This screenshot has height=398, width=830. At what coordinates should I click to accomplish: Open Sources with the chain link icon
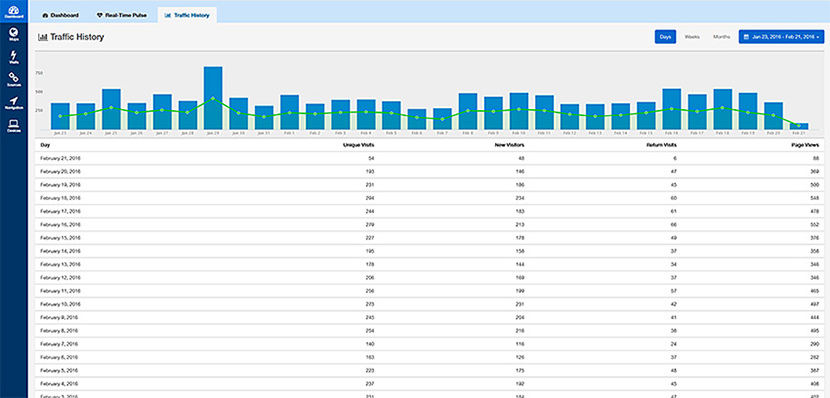pyautogui.click(x=14, y=80)
